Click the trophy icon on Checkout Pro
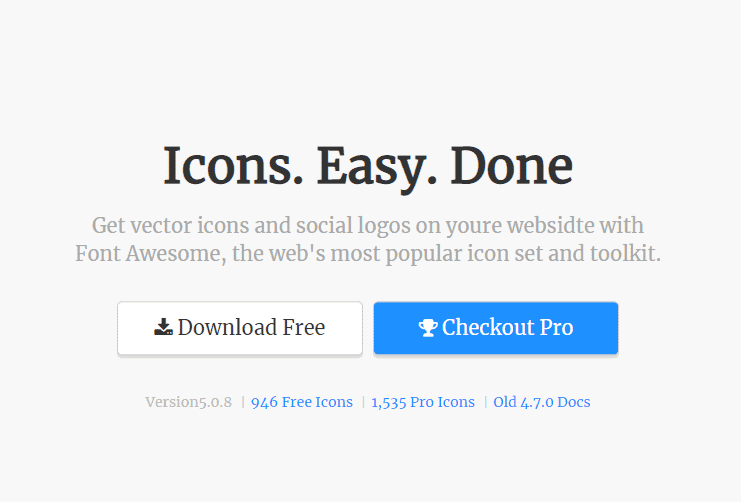Screen dimensions: 741x502 coord(428,328)
